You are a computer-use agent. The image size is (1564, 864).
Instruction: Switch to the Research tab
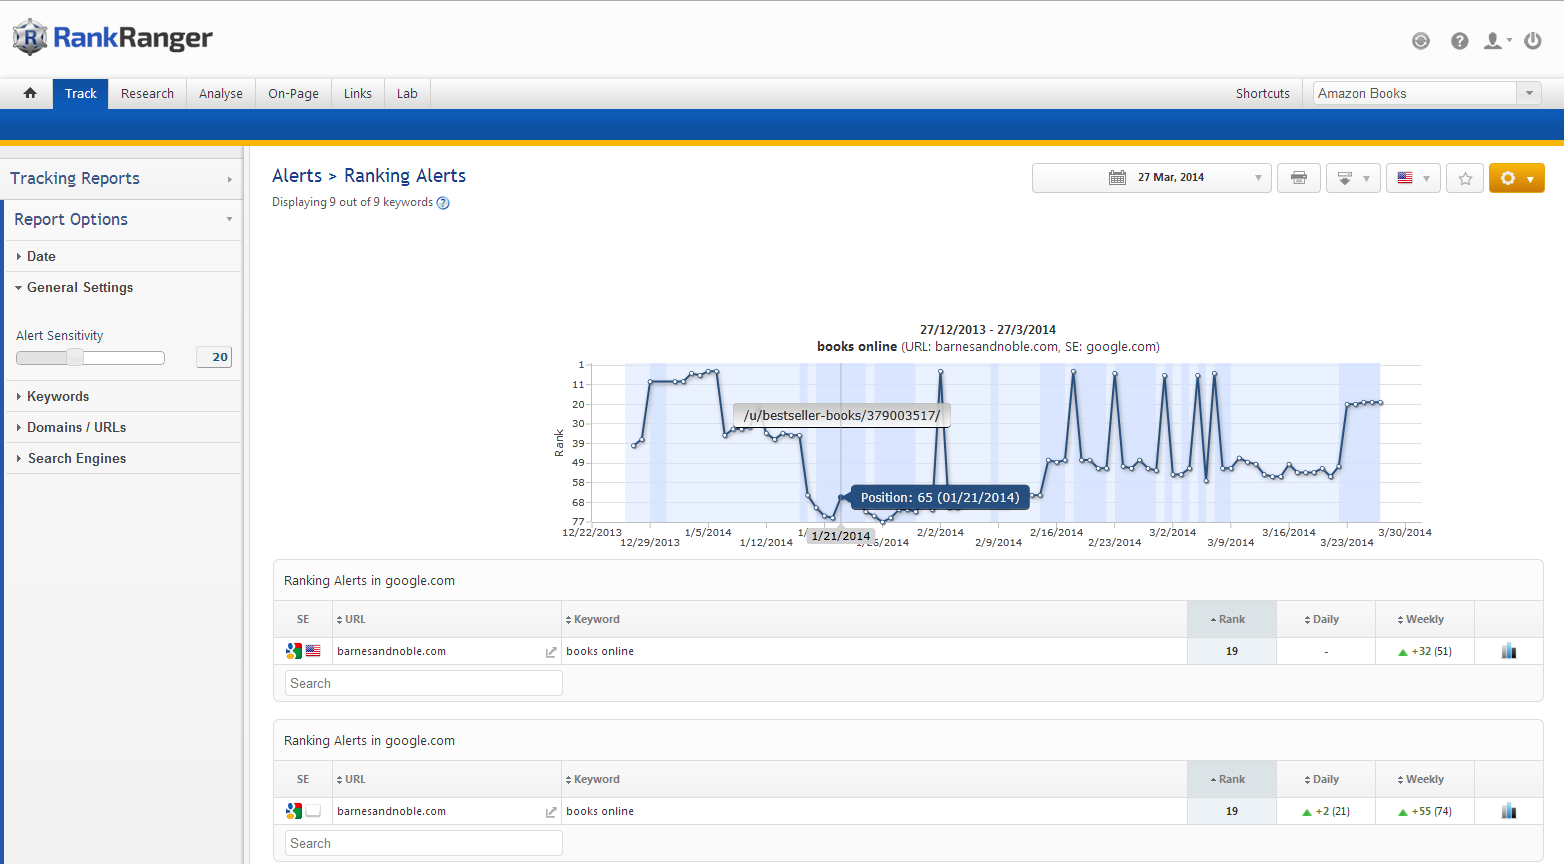[147, 93]
